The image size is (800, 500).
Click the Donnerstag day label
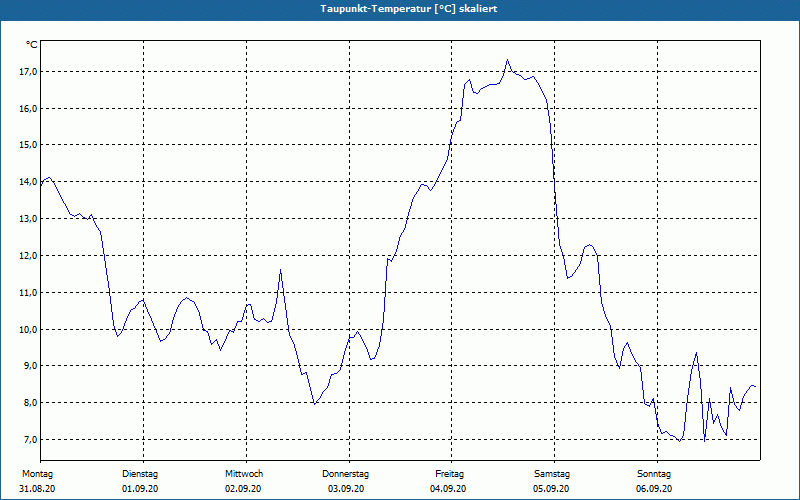click(x=345, y=474)
